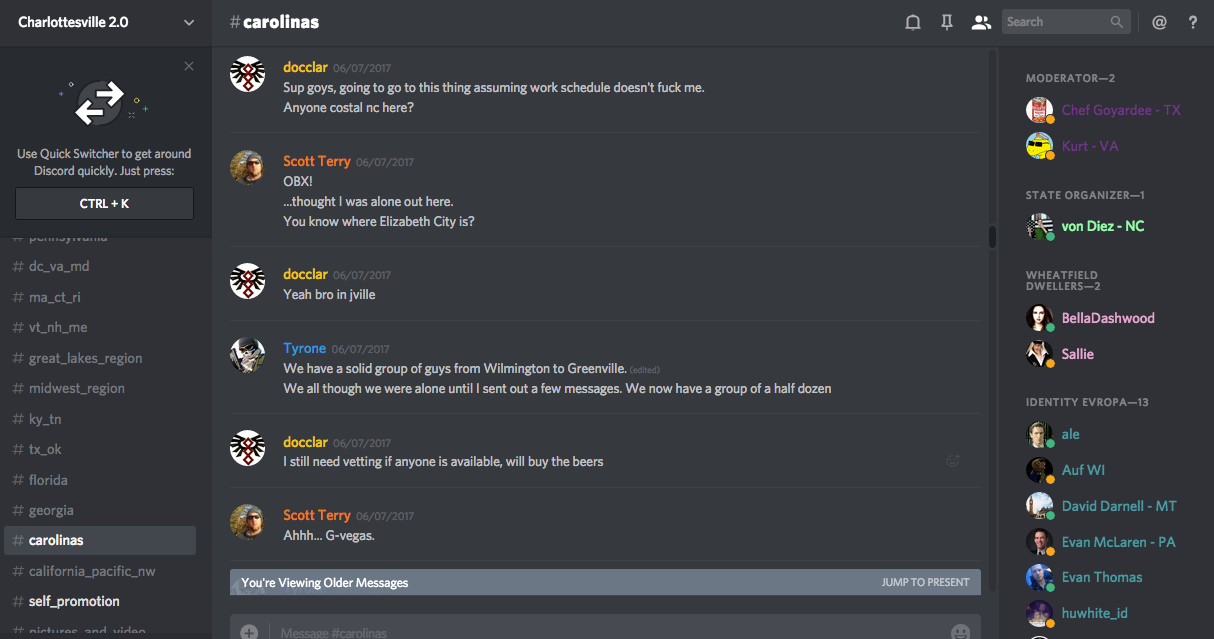Viewport: 1214px width, 639px height.
Task: Expand the Charlottesville 2.0 server menu
Action: (x=189, y=22)
